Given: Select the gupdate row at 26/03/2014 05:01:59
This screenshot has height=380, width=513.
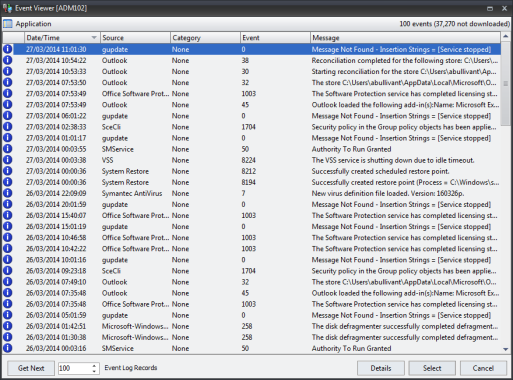Looking at the screenshot, I should pyautogui.click(x=251, y=315).
